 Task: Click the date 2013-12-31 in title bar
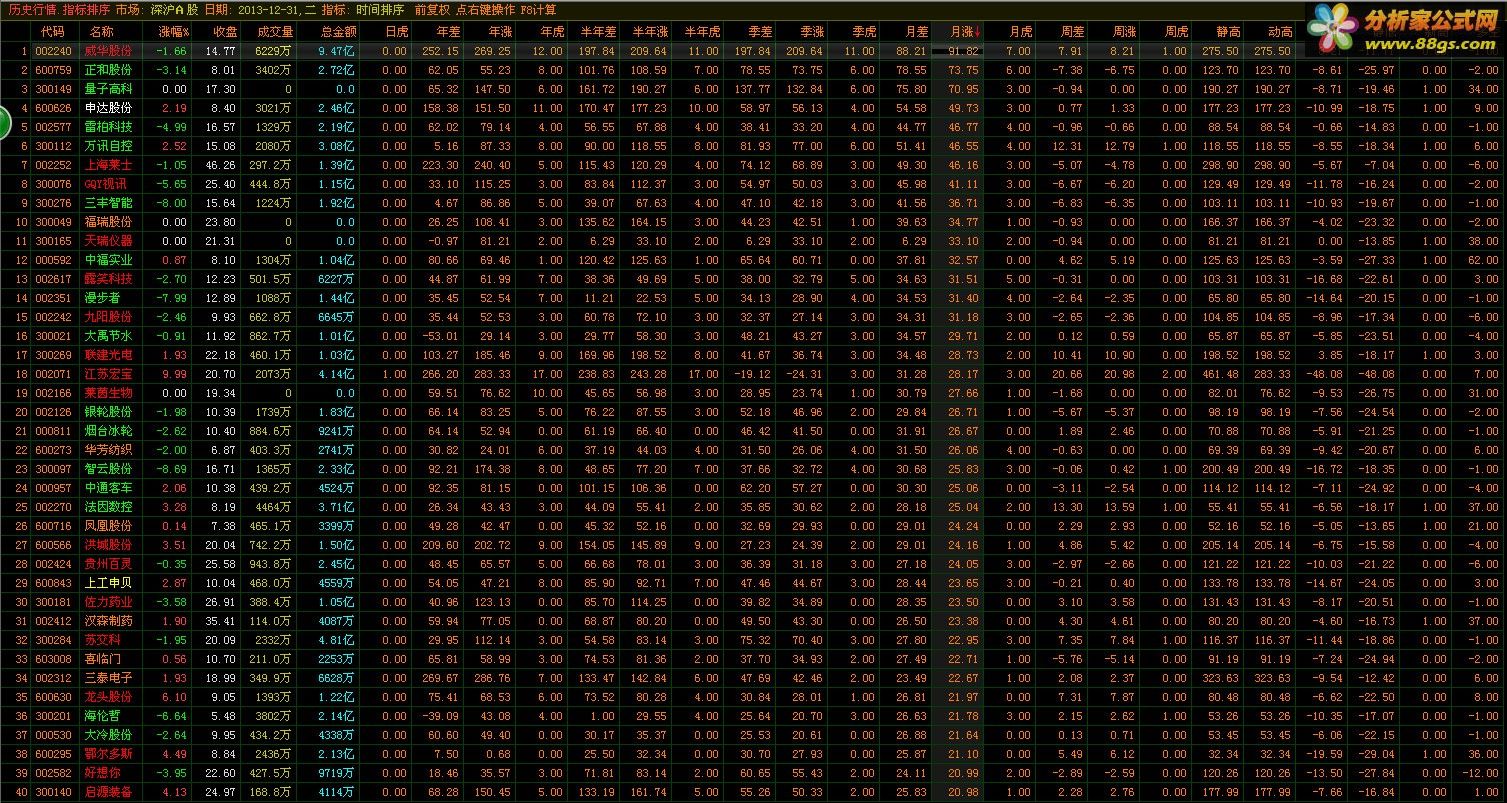pos(268,9)
